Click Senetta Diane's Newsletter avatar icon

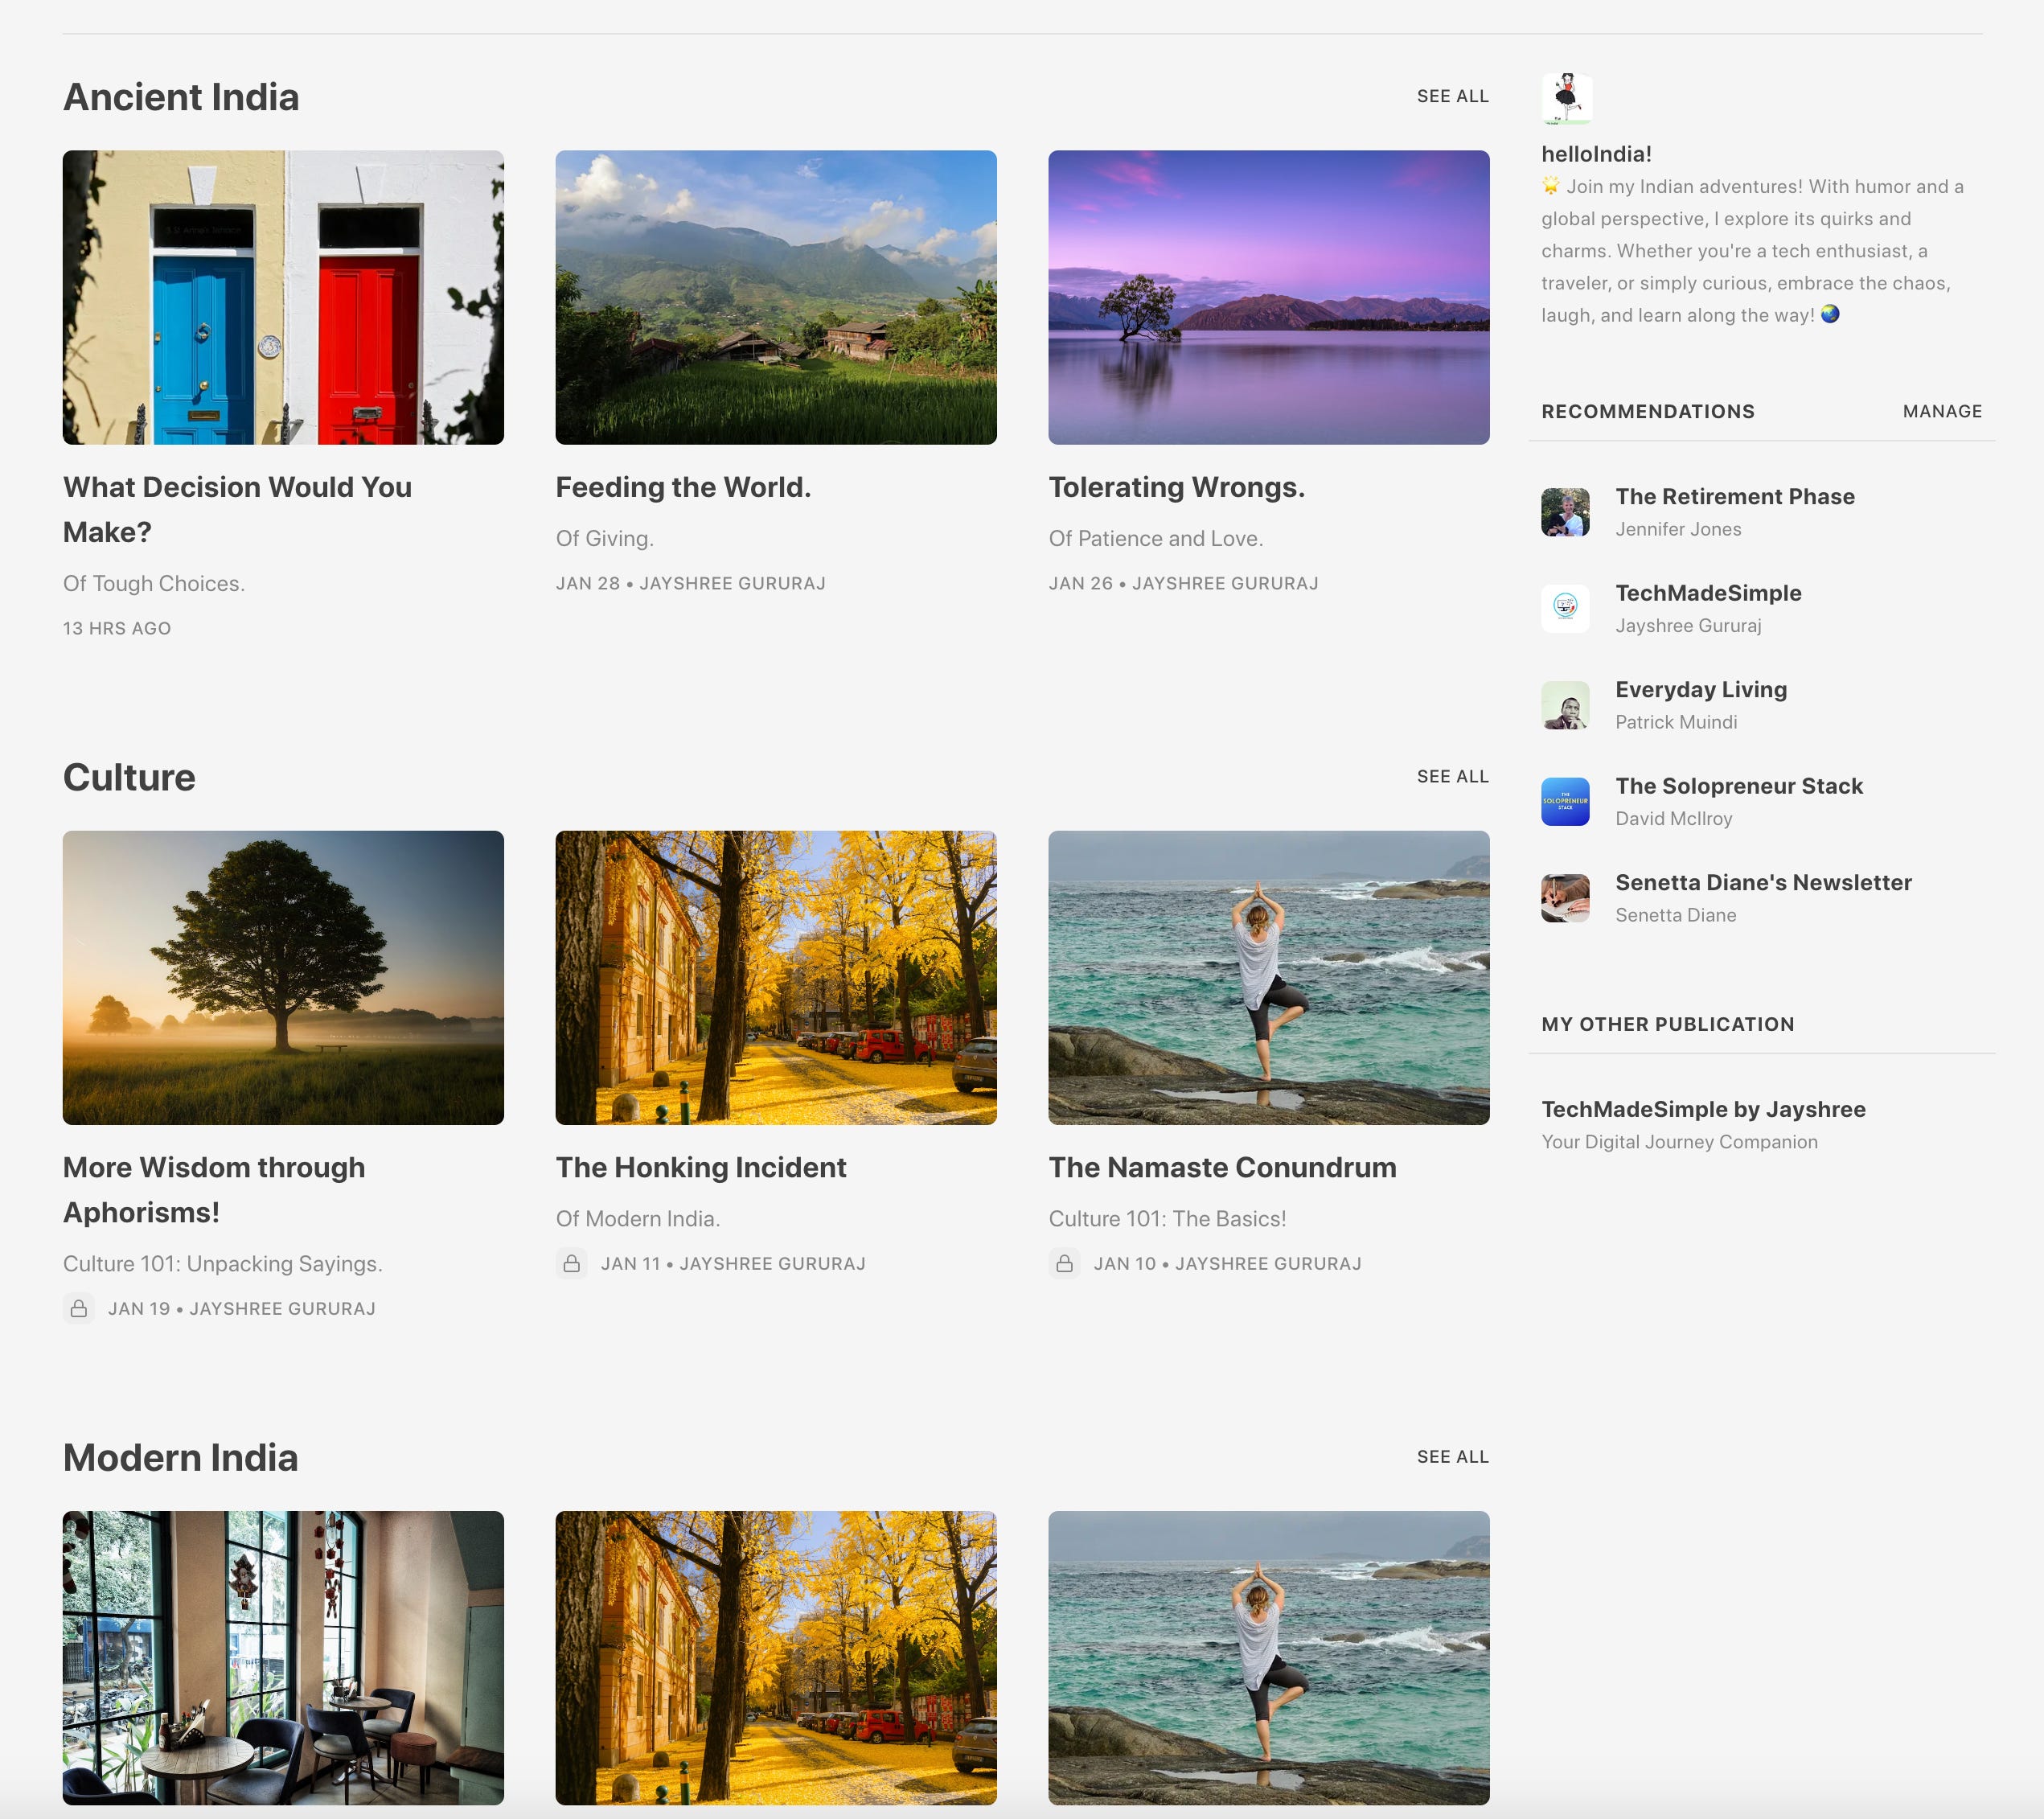pos(1565,897)
